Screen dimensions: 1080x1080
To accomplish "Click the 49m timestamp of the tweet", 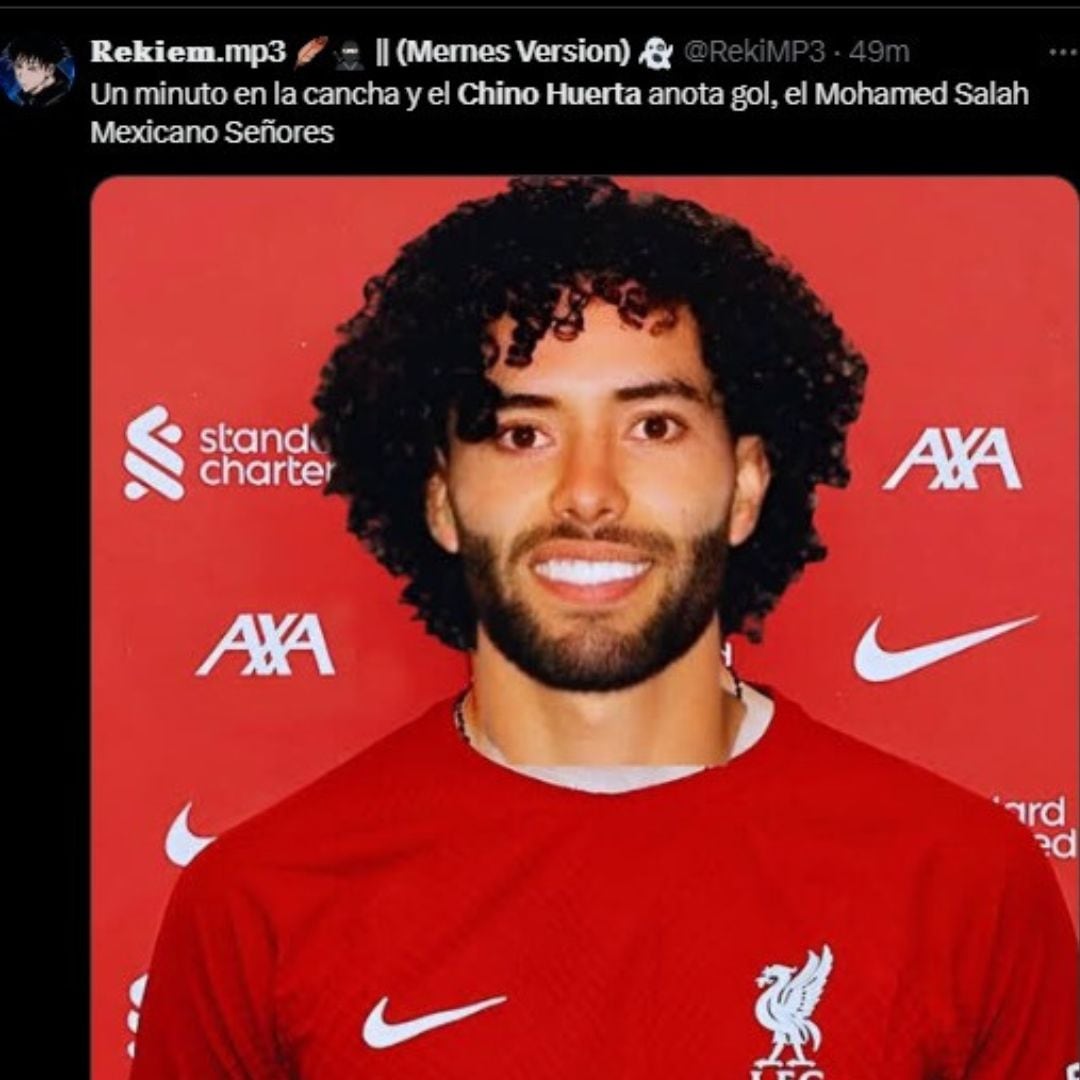I will pyautogui.click(x=879, y=52).
